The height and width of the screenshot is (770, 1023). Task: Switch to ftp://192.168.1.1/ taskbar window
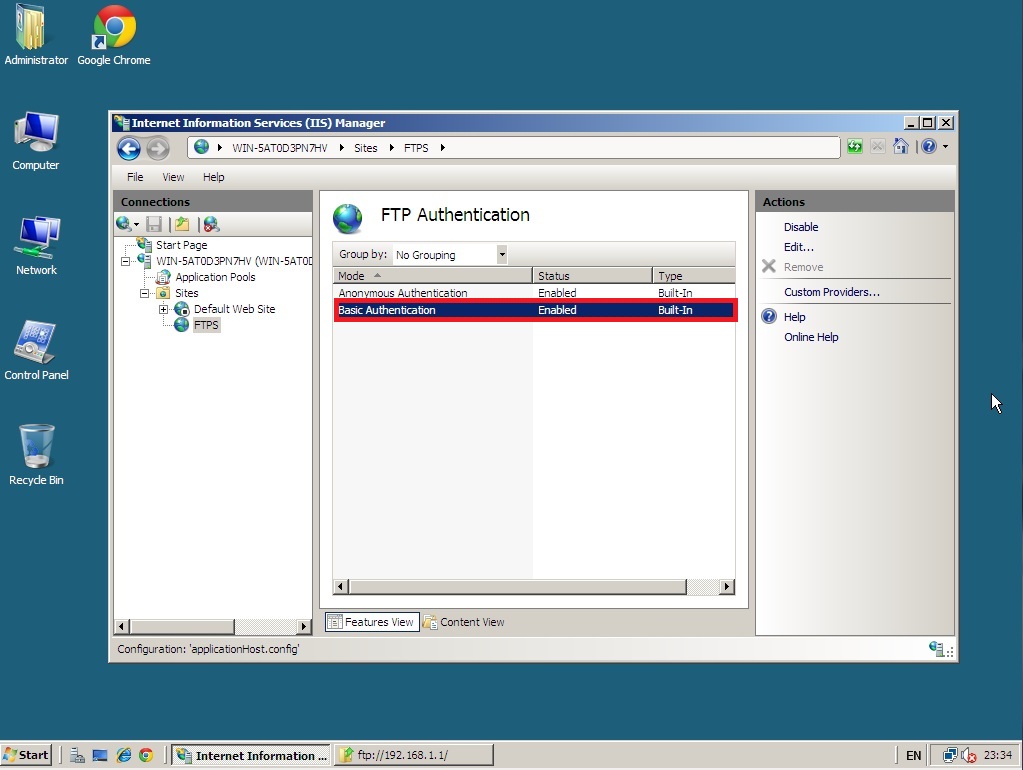[414, 755]
